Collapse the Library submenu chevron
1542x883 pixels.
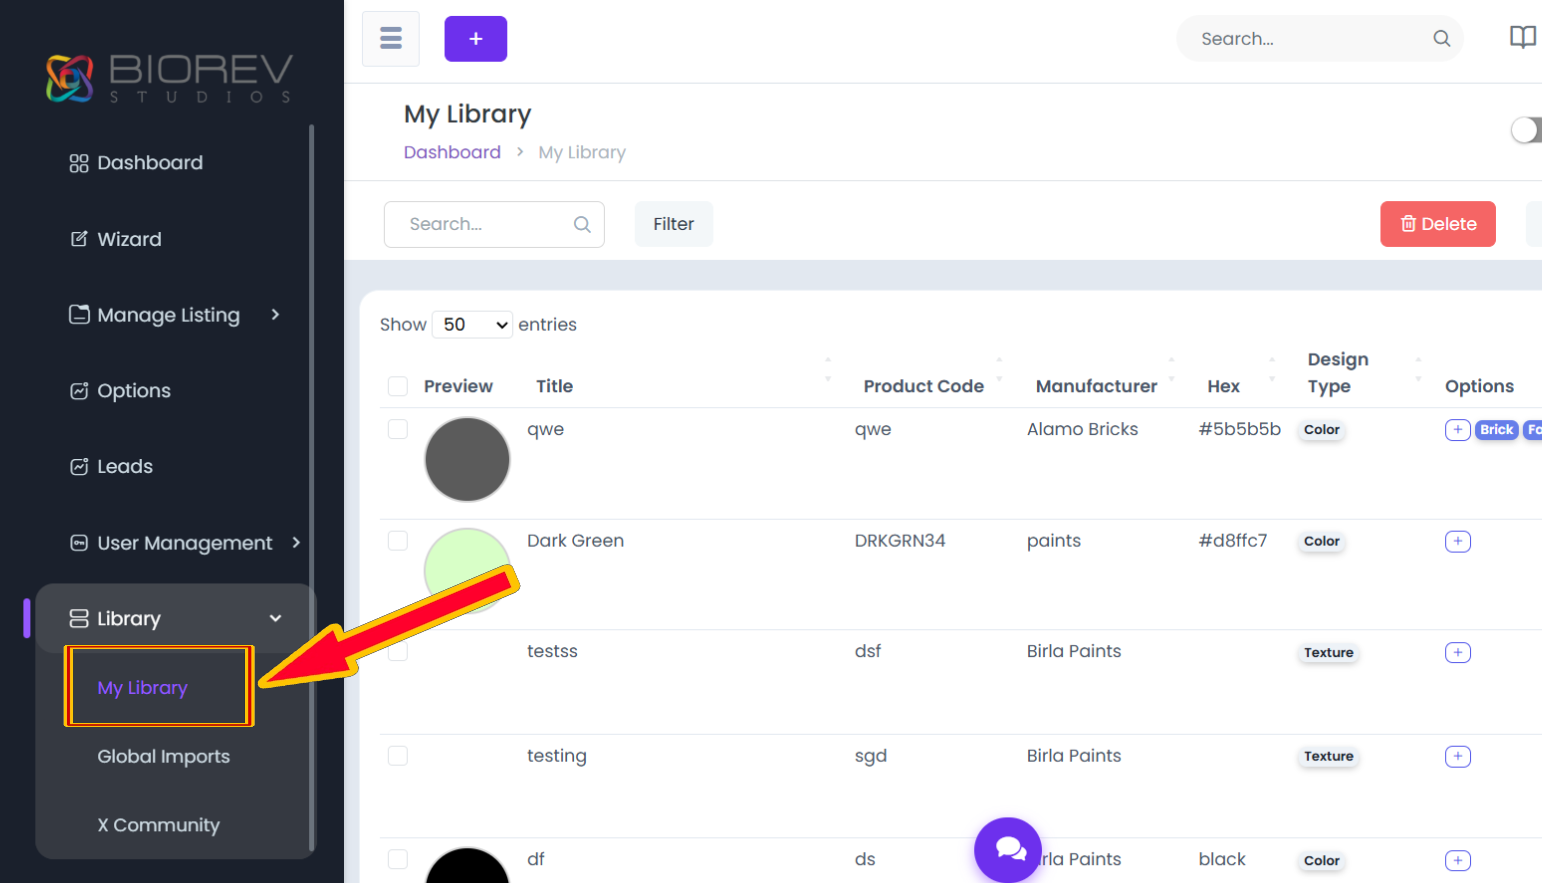tap(275, 619)
